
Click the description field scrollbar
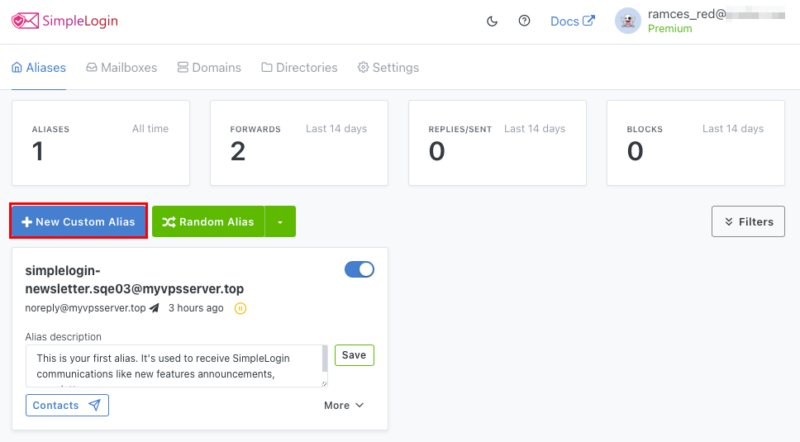point(324,359)
